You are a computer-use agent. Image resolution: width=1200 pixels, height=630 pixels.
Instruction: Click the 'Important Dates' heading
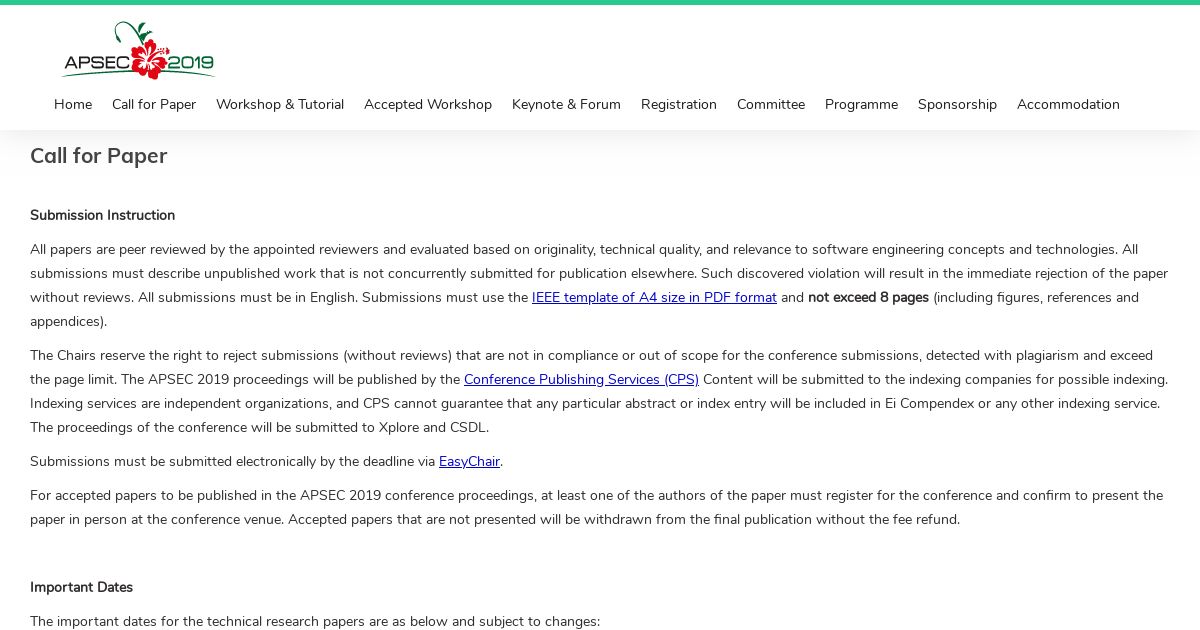click(81, 587)
